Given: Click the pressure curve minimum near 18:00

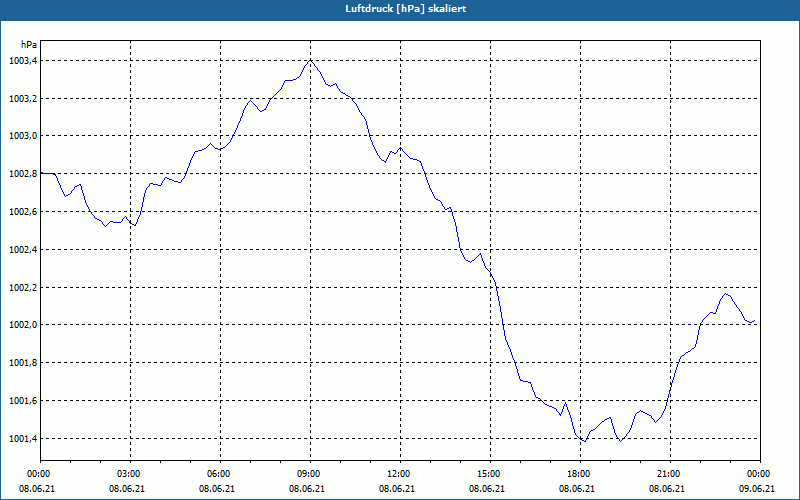Looking at the screenshot, I should pos(584,441).
